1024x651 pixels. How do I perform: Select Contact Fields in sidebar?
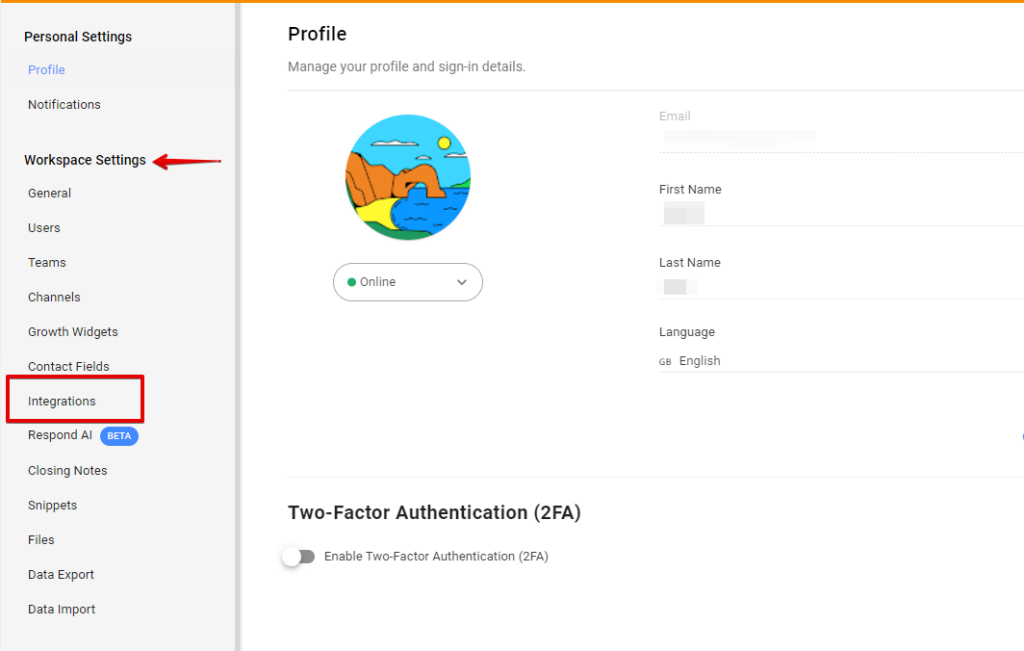point(69,367)
